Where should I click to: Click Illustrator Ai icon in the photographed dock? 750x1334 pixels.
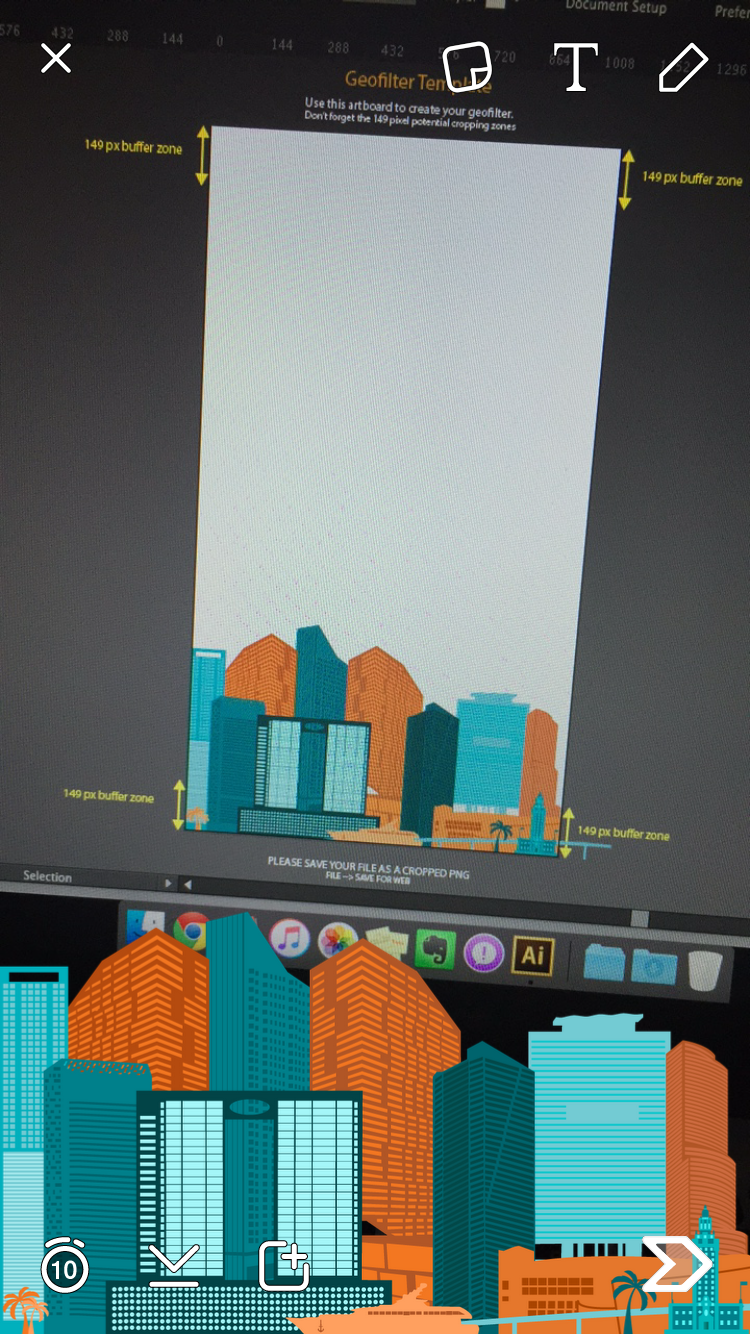coord(533,955)
